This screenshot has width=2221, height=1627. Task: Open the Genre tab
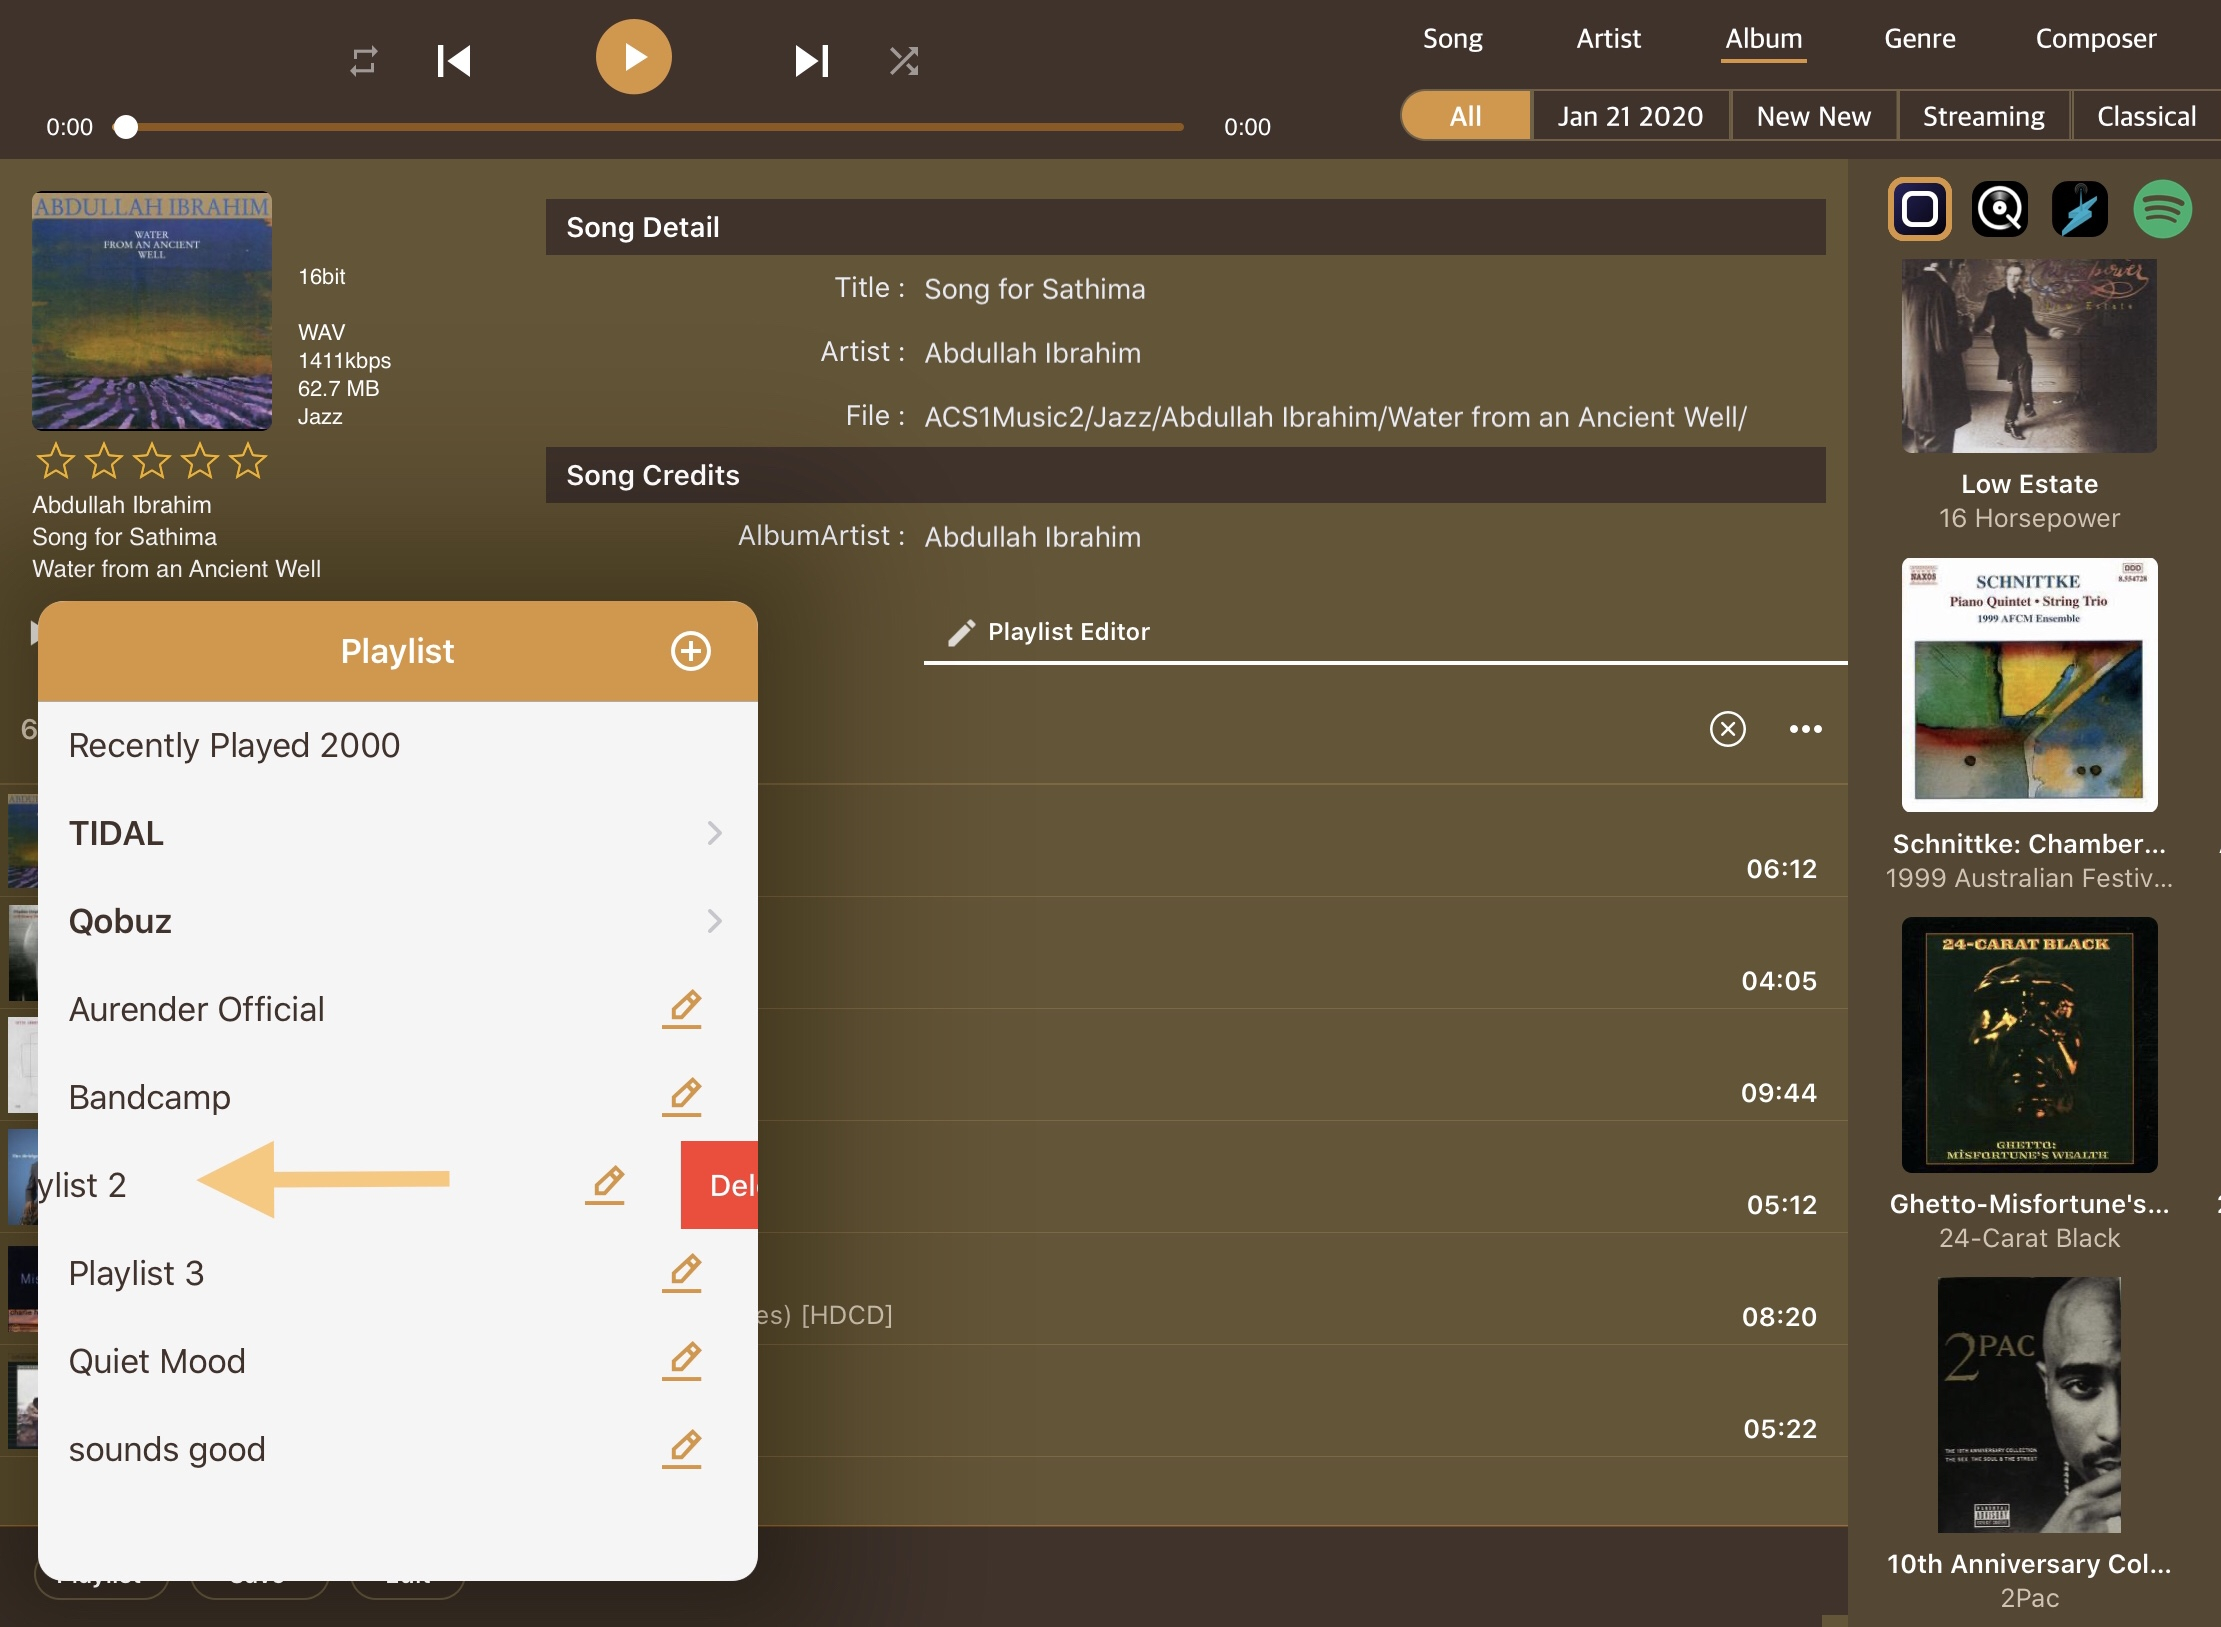click(x=1919, y=39)
